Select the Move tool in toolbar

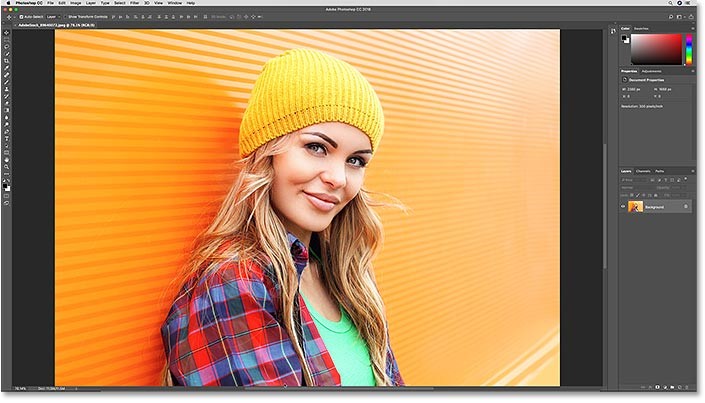click(x=6, y=32)
